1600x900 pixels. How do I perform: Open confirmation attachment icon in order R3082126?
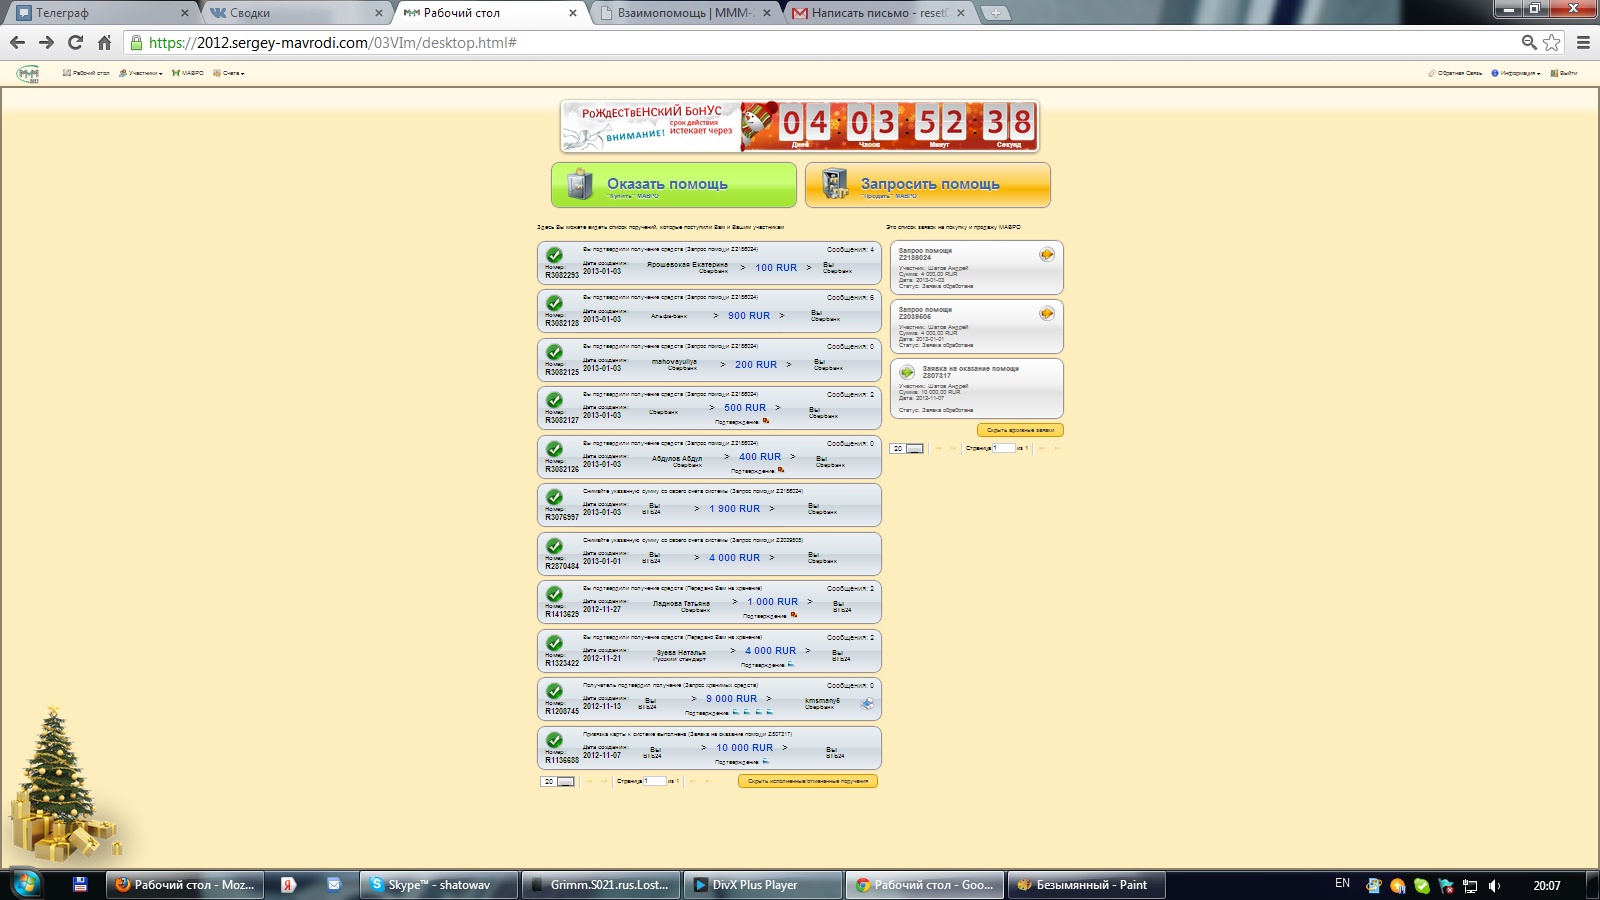(781, 470)
